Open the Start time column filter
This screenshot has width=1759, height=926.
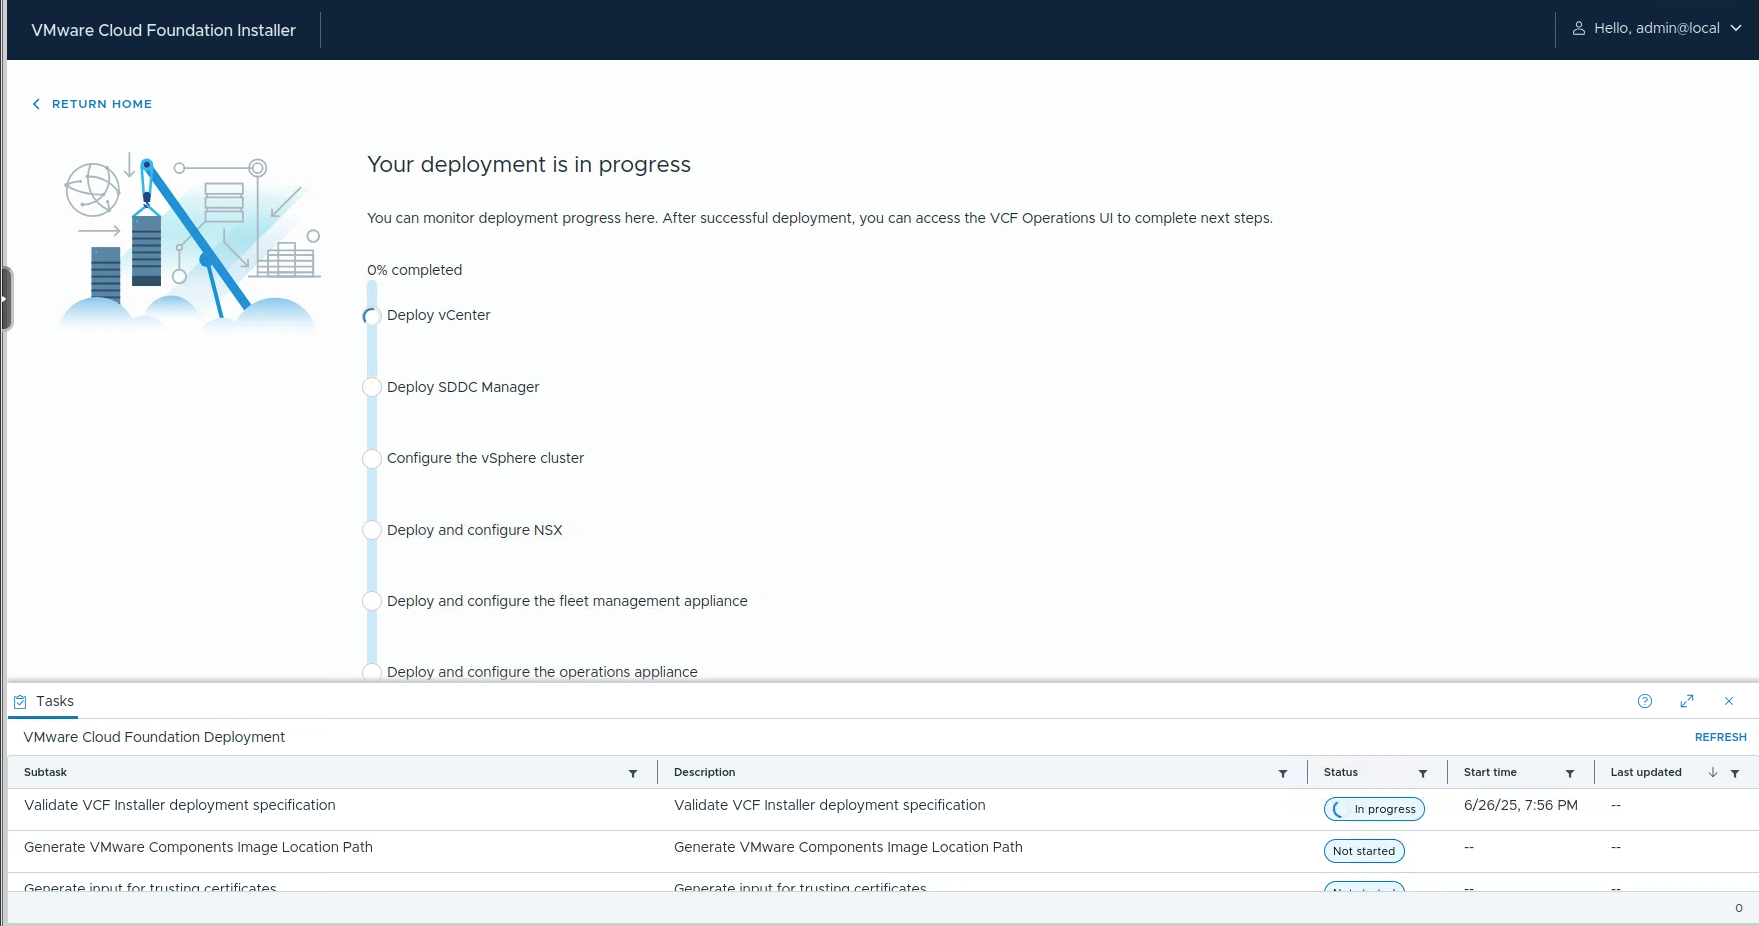pyautogui.click(x=1570, y=773)
